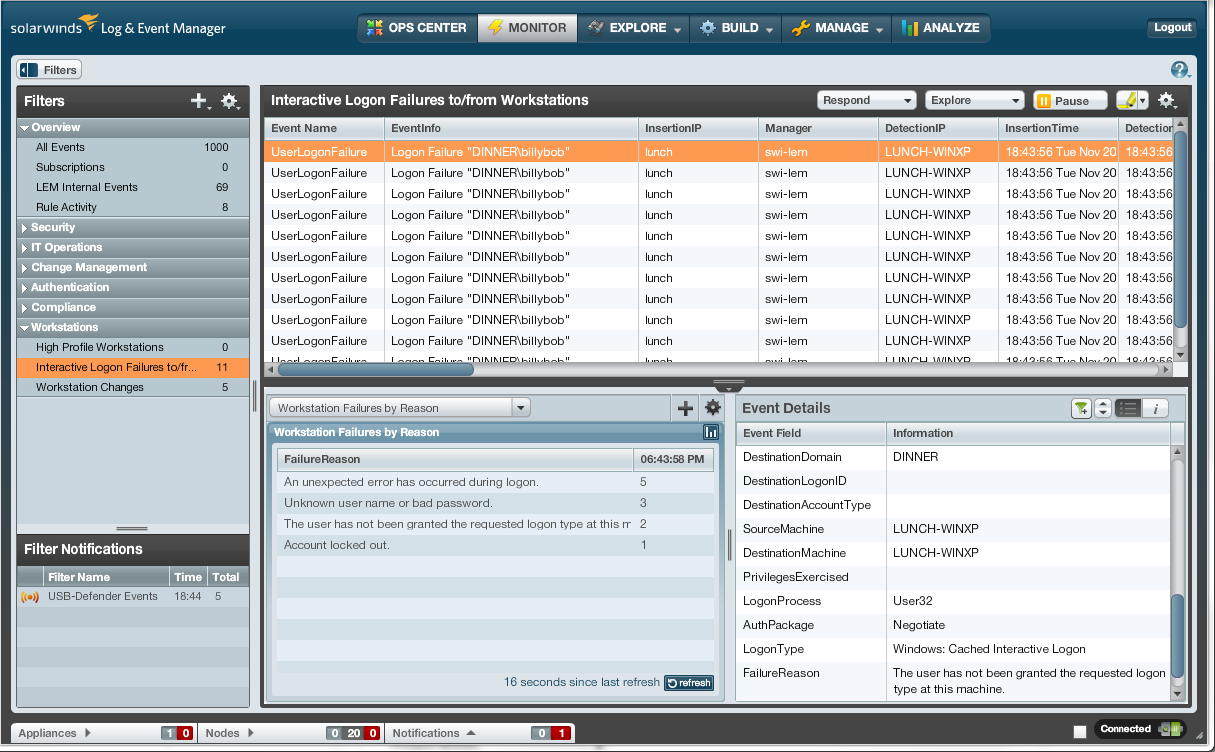1215x752 pixels.
Task: Select the High Profile Workstations filter
Action: click(133, 347)
